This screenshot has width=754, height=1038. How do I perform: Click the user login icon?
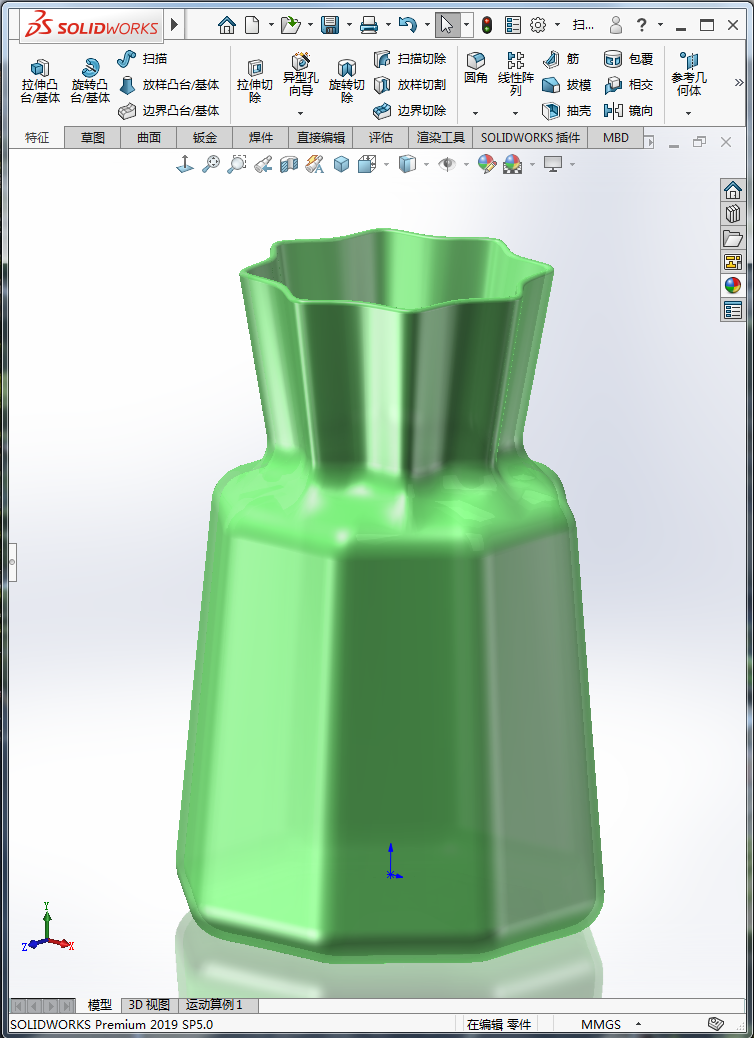point(616,25)
